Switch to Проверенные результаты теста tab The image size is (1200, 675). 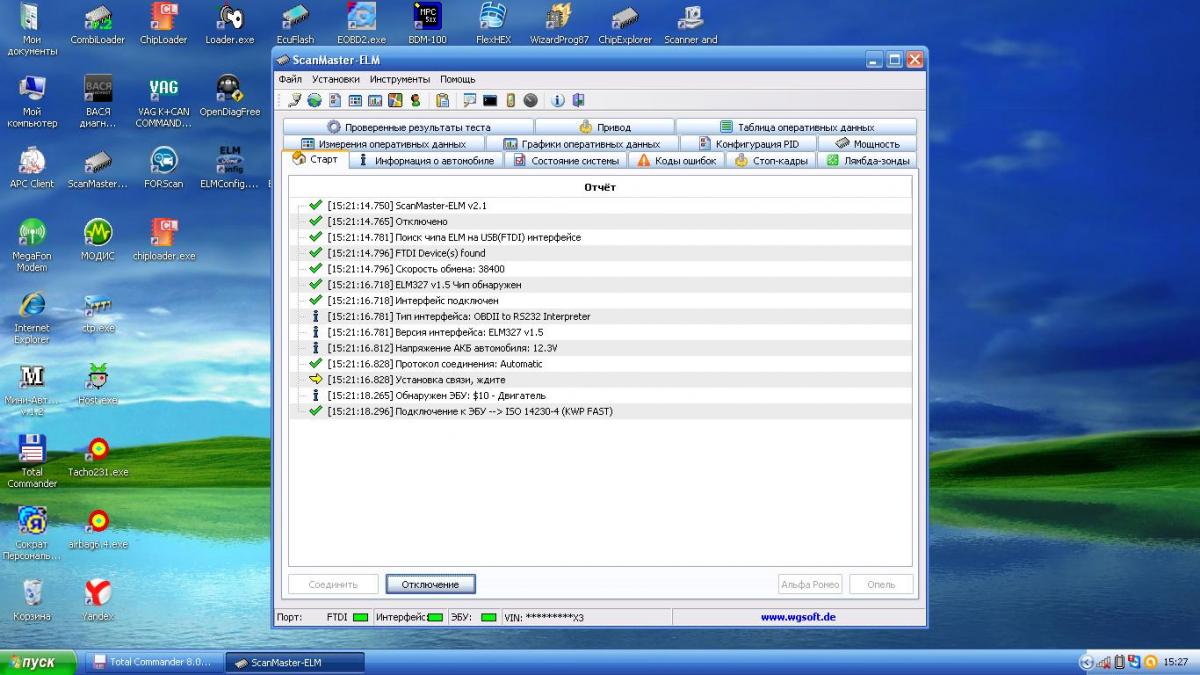pyautogui.click(x=408, y=127)
